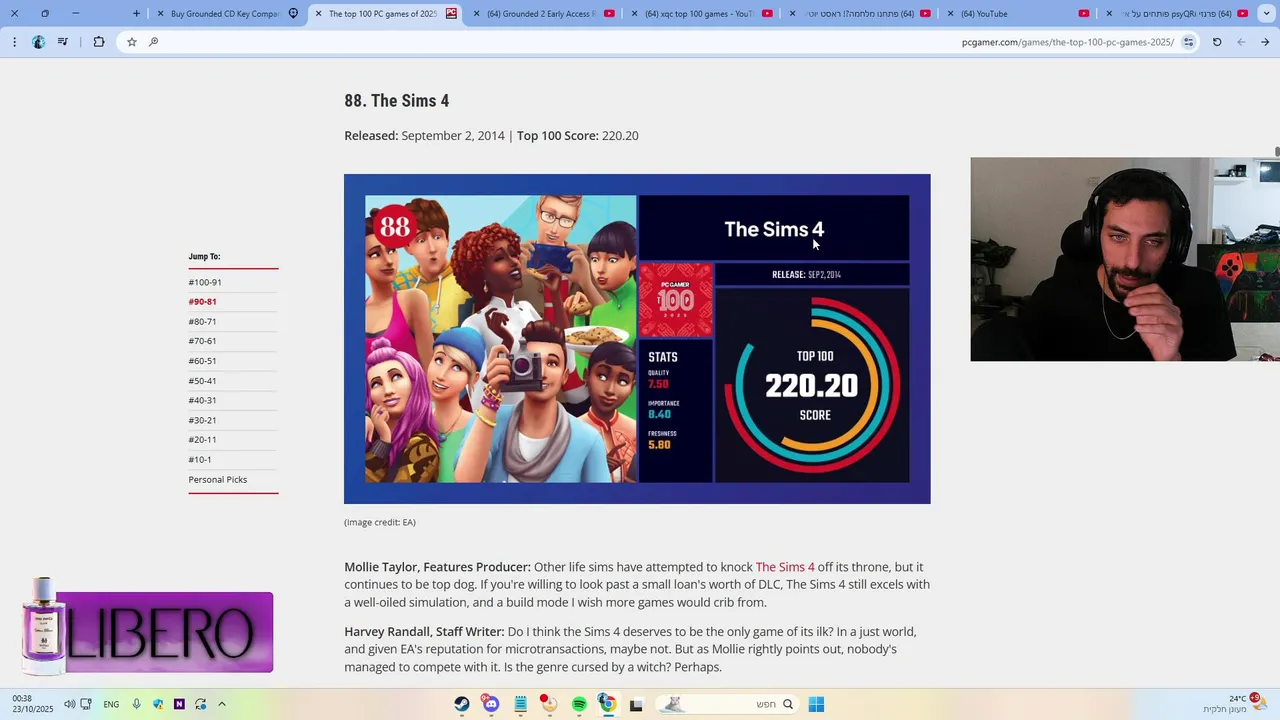Jump to #50-41 section
This screenshot has height=720, width=1280.
click(202, 381)
